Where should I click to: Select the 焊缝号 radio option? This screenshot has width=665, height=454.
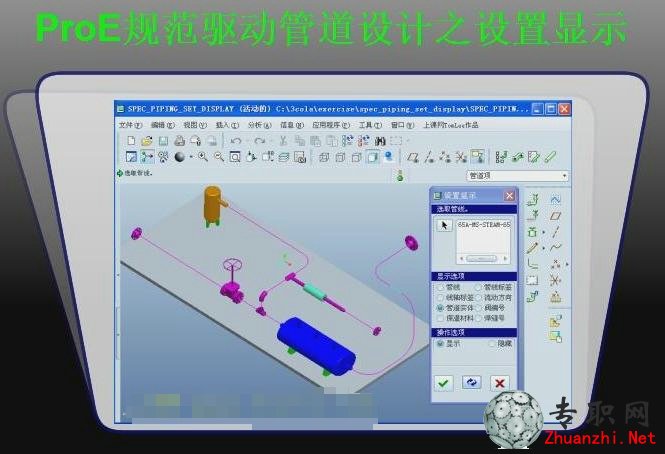pos(478,318)
